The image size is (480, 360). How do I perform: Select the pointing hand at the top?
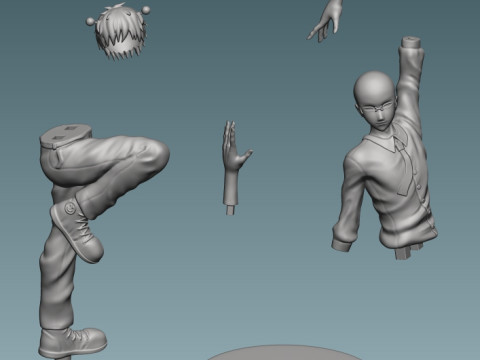coord(326,21)
